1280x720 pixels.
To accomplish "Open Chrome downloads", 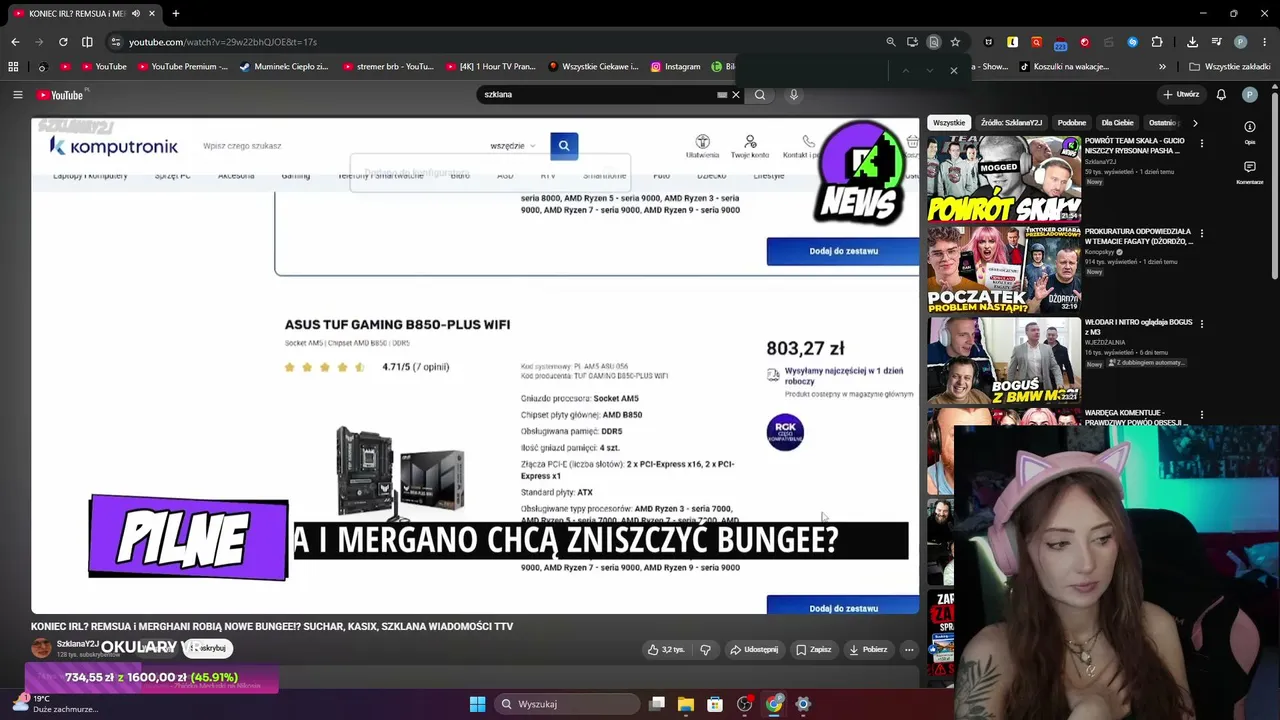I will (x=1192, y=42).
